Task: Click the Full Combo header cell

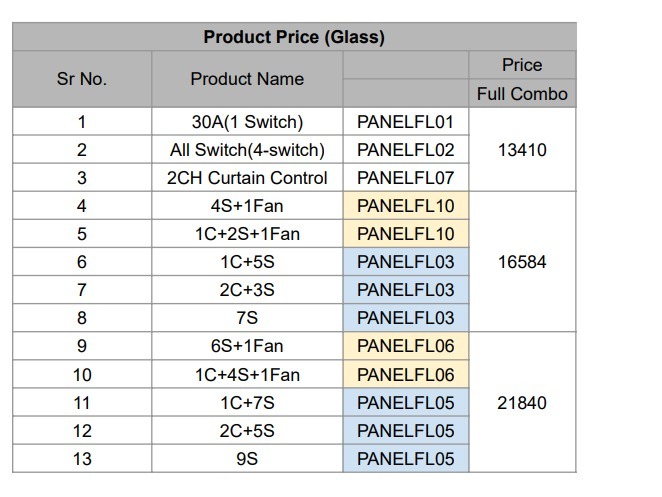Action: point(522,93)
